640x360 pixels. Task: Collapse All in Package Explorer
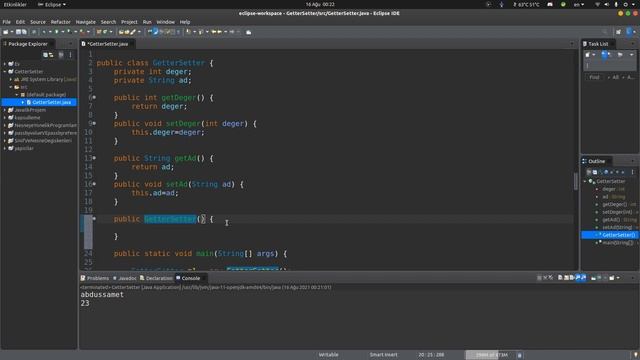(x=45, y=55)
